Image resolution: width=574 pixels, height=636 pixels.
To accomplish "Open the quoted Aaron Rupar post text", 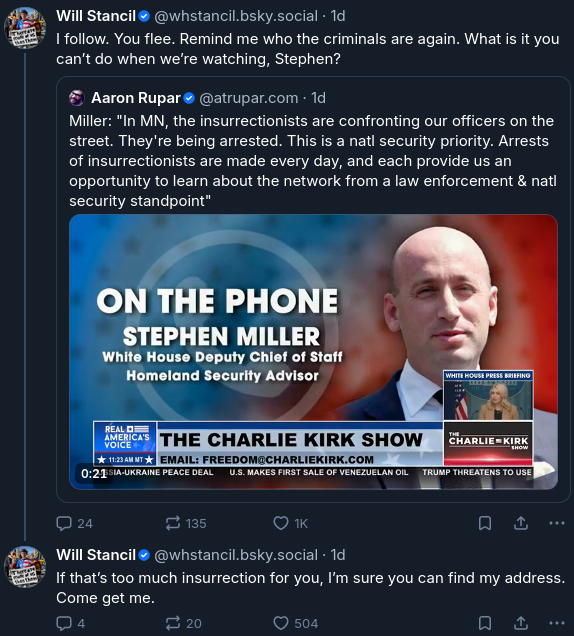I will (312, 161).
